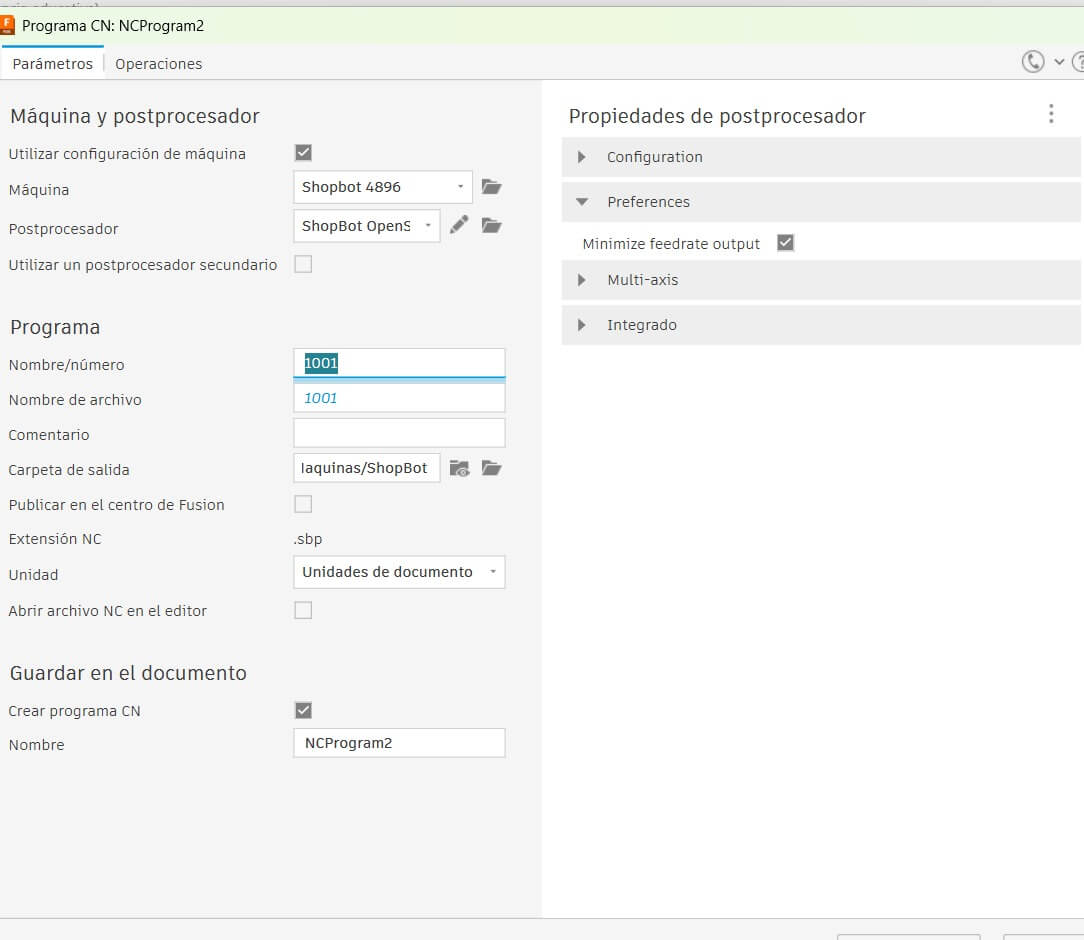Open dropdown arrow next to phone icon
1084x940 pixels.
click(x=1059, y=62)
